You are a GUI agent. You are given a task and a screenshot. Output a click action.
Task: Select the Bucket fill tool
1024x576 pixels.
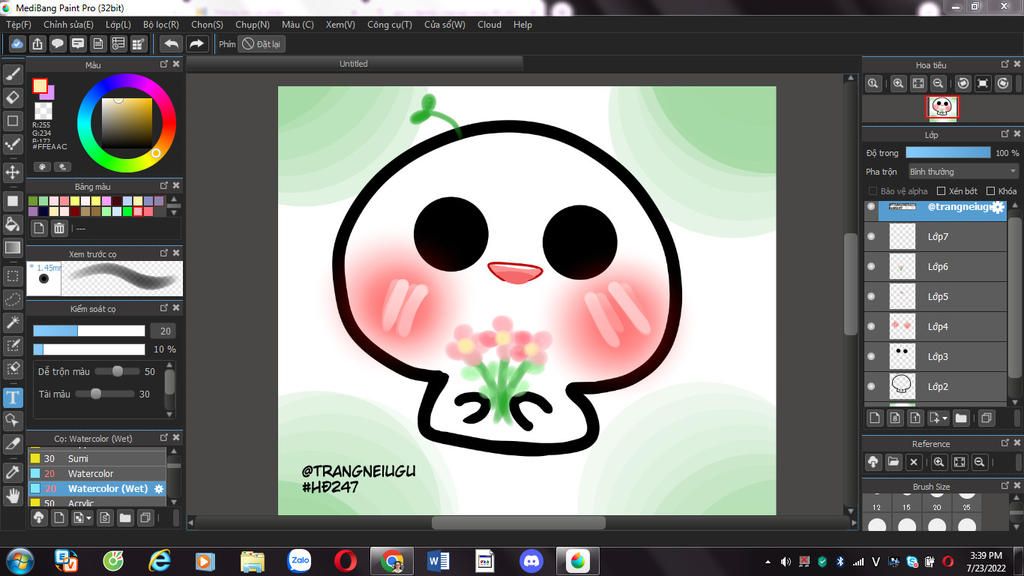[x=12, y=224]
